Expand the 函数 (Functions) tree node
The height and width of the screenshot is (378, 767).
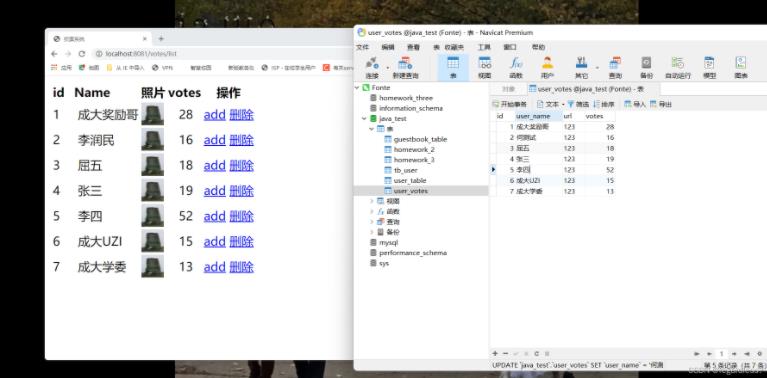point(371,211)
